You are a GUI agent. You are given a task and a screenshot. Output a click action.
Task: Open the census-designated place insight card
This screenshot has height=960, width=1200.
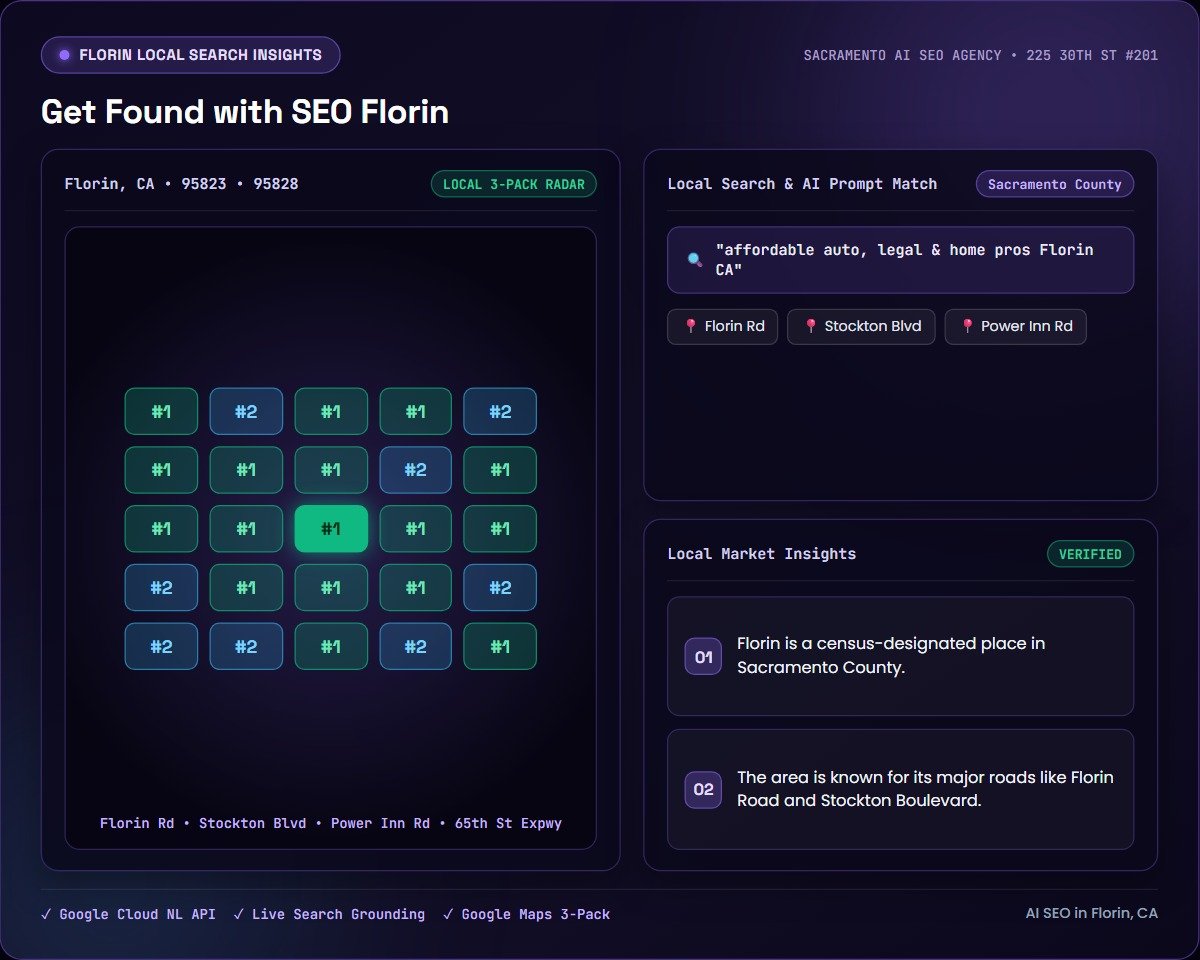tap(900, 656)
